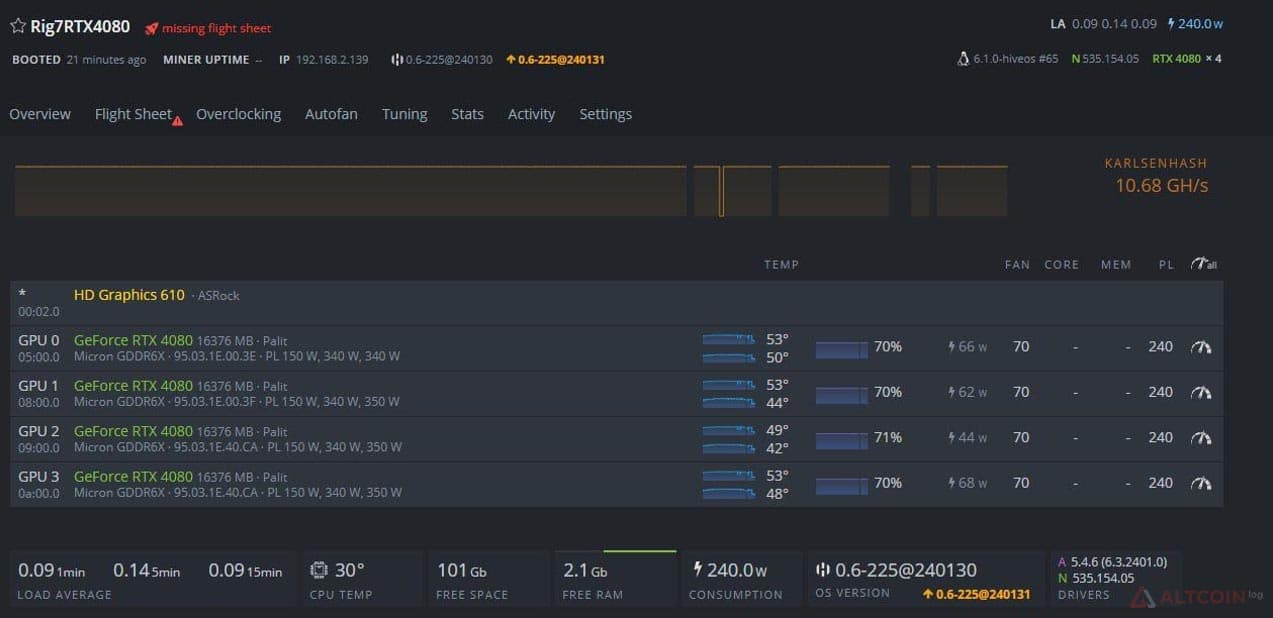Click the load average tile

(x=153, y=580)
